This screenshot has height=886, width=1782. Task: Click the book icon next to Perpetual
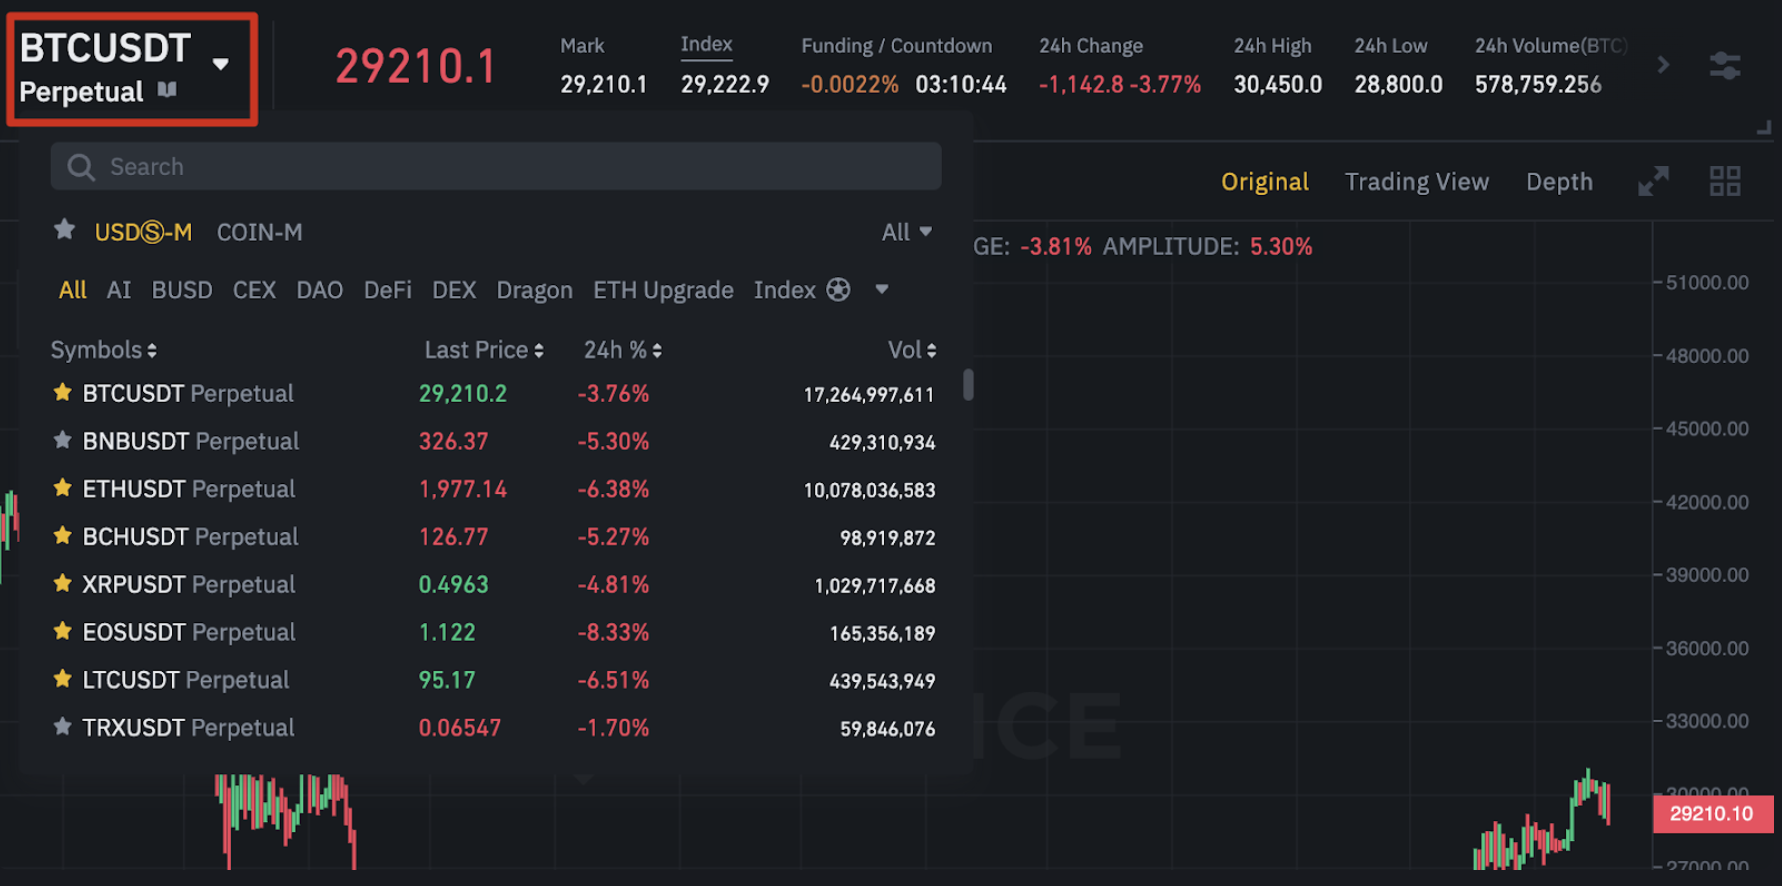coord(167,91)
